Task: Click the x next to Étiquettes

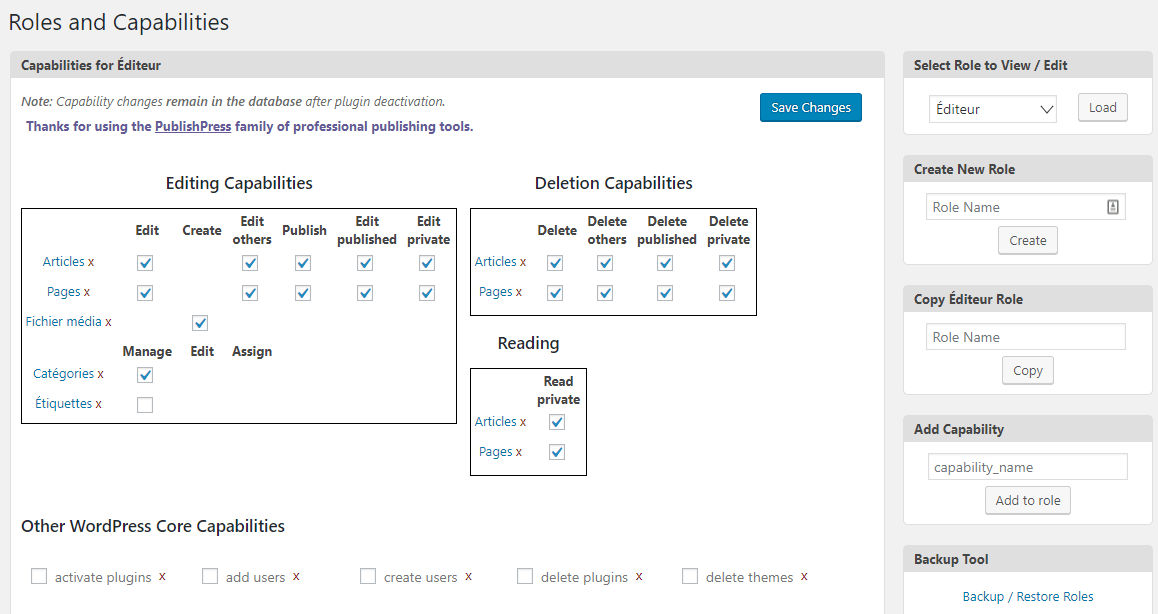Action: pyautogui.click(x=99, y=404)
